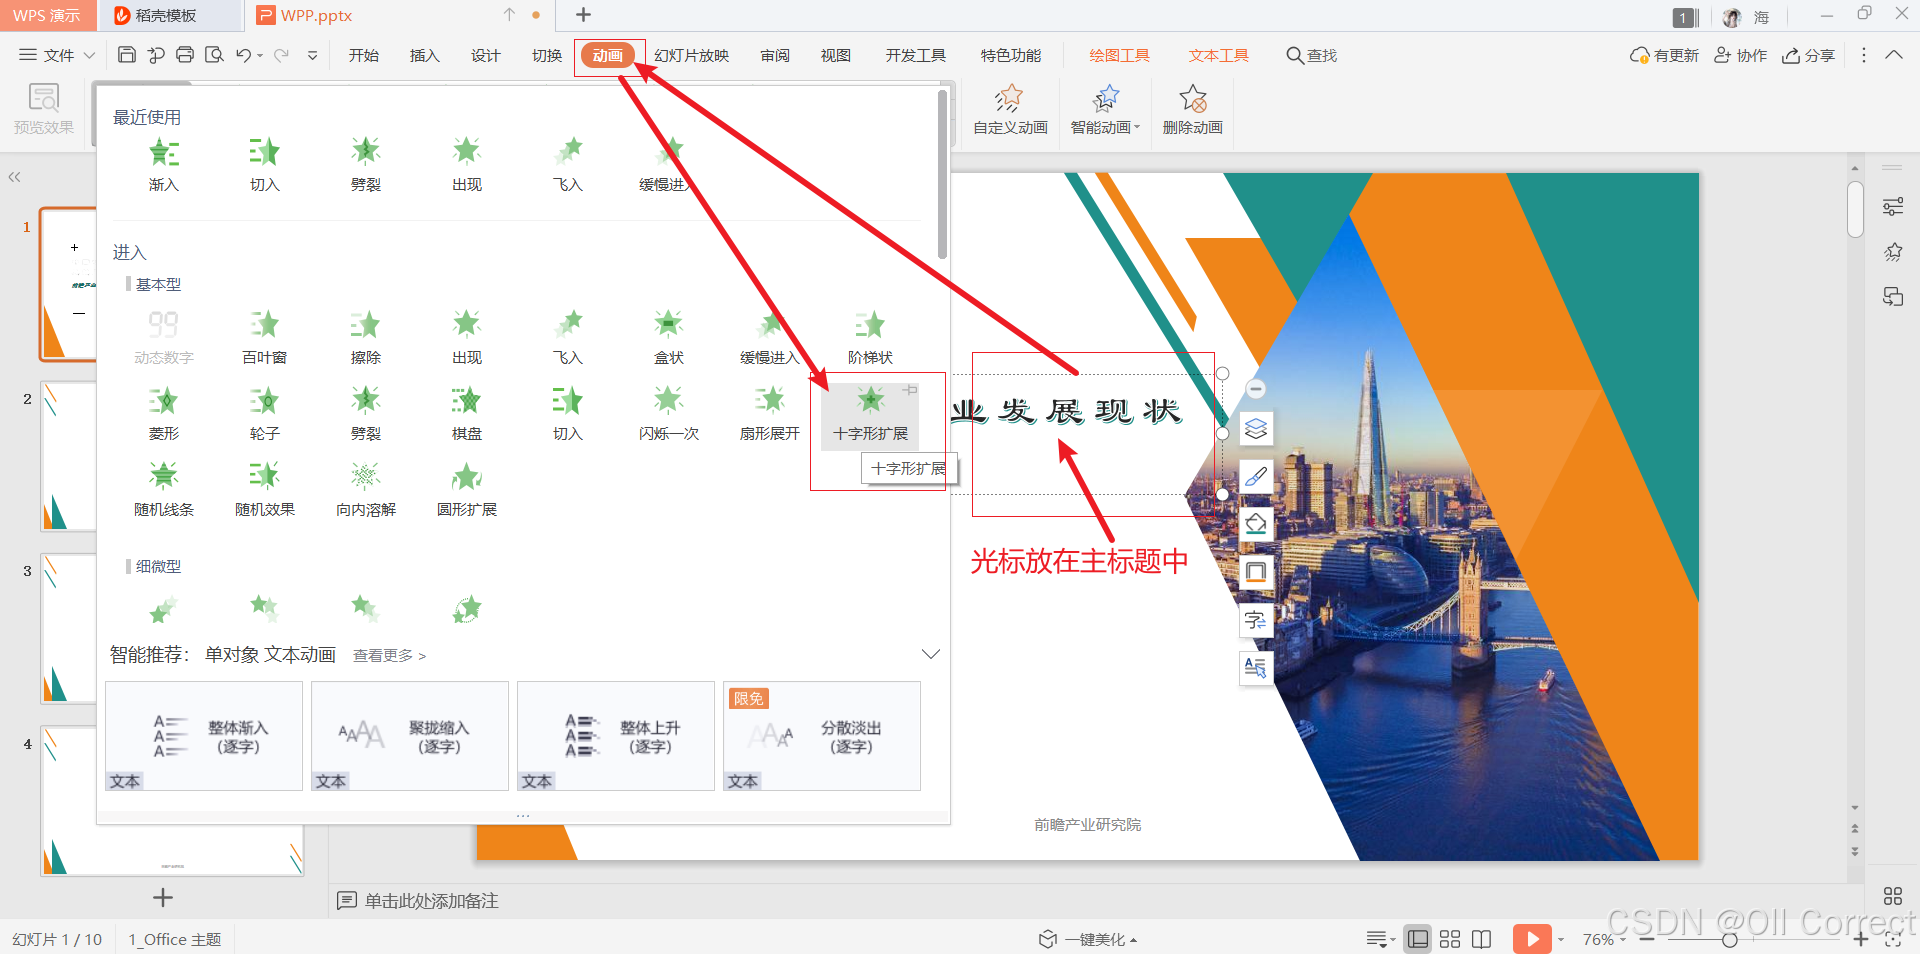Open the 文本工具 tab
Viewport: 1920px width, 954px height.
(x=1219, y=55)
